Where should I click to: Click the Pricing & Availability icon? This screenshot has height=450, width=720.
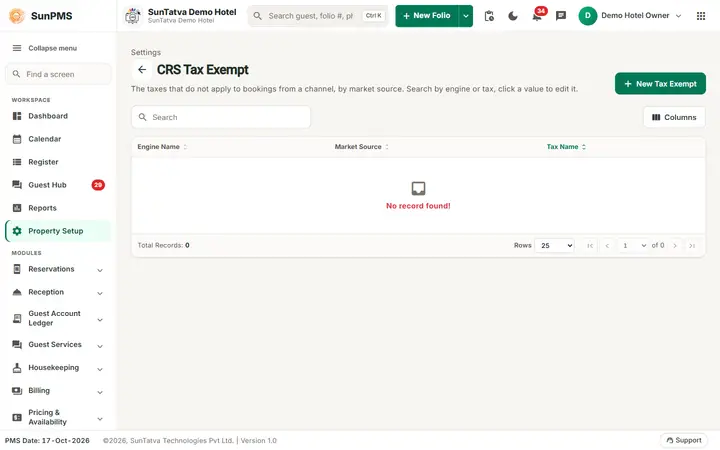pos(17,417)
